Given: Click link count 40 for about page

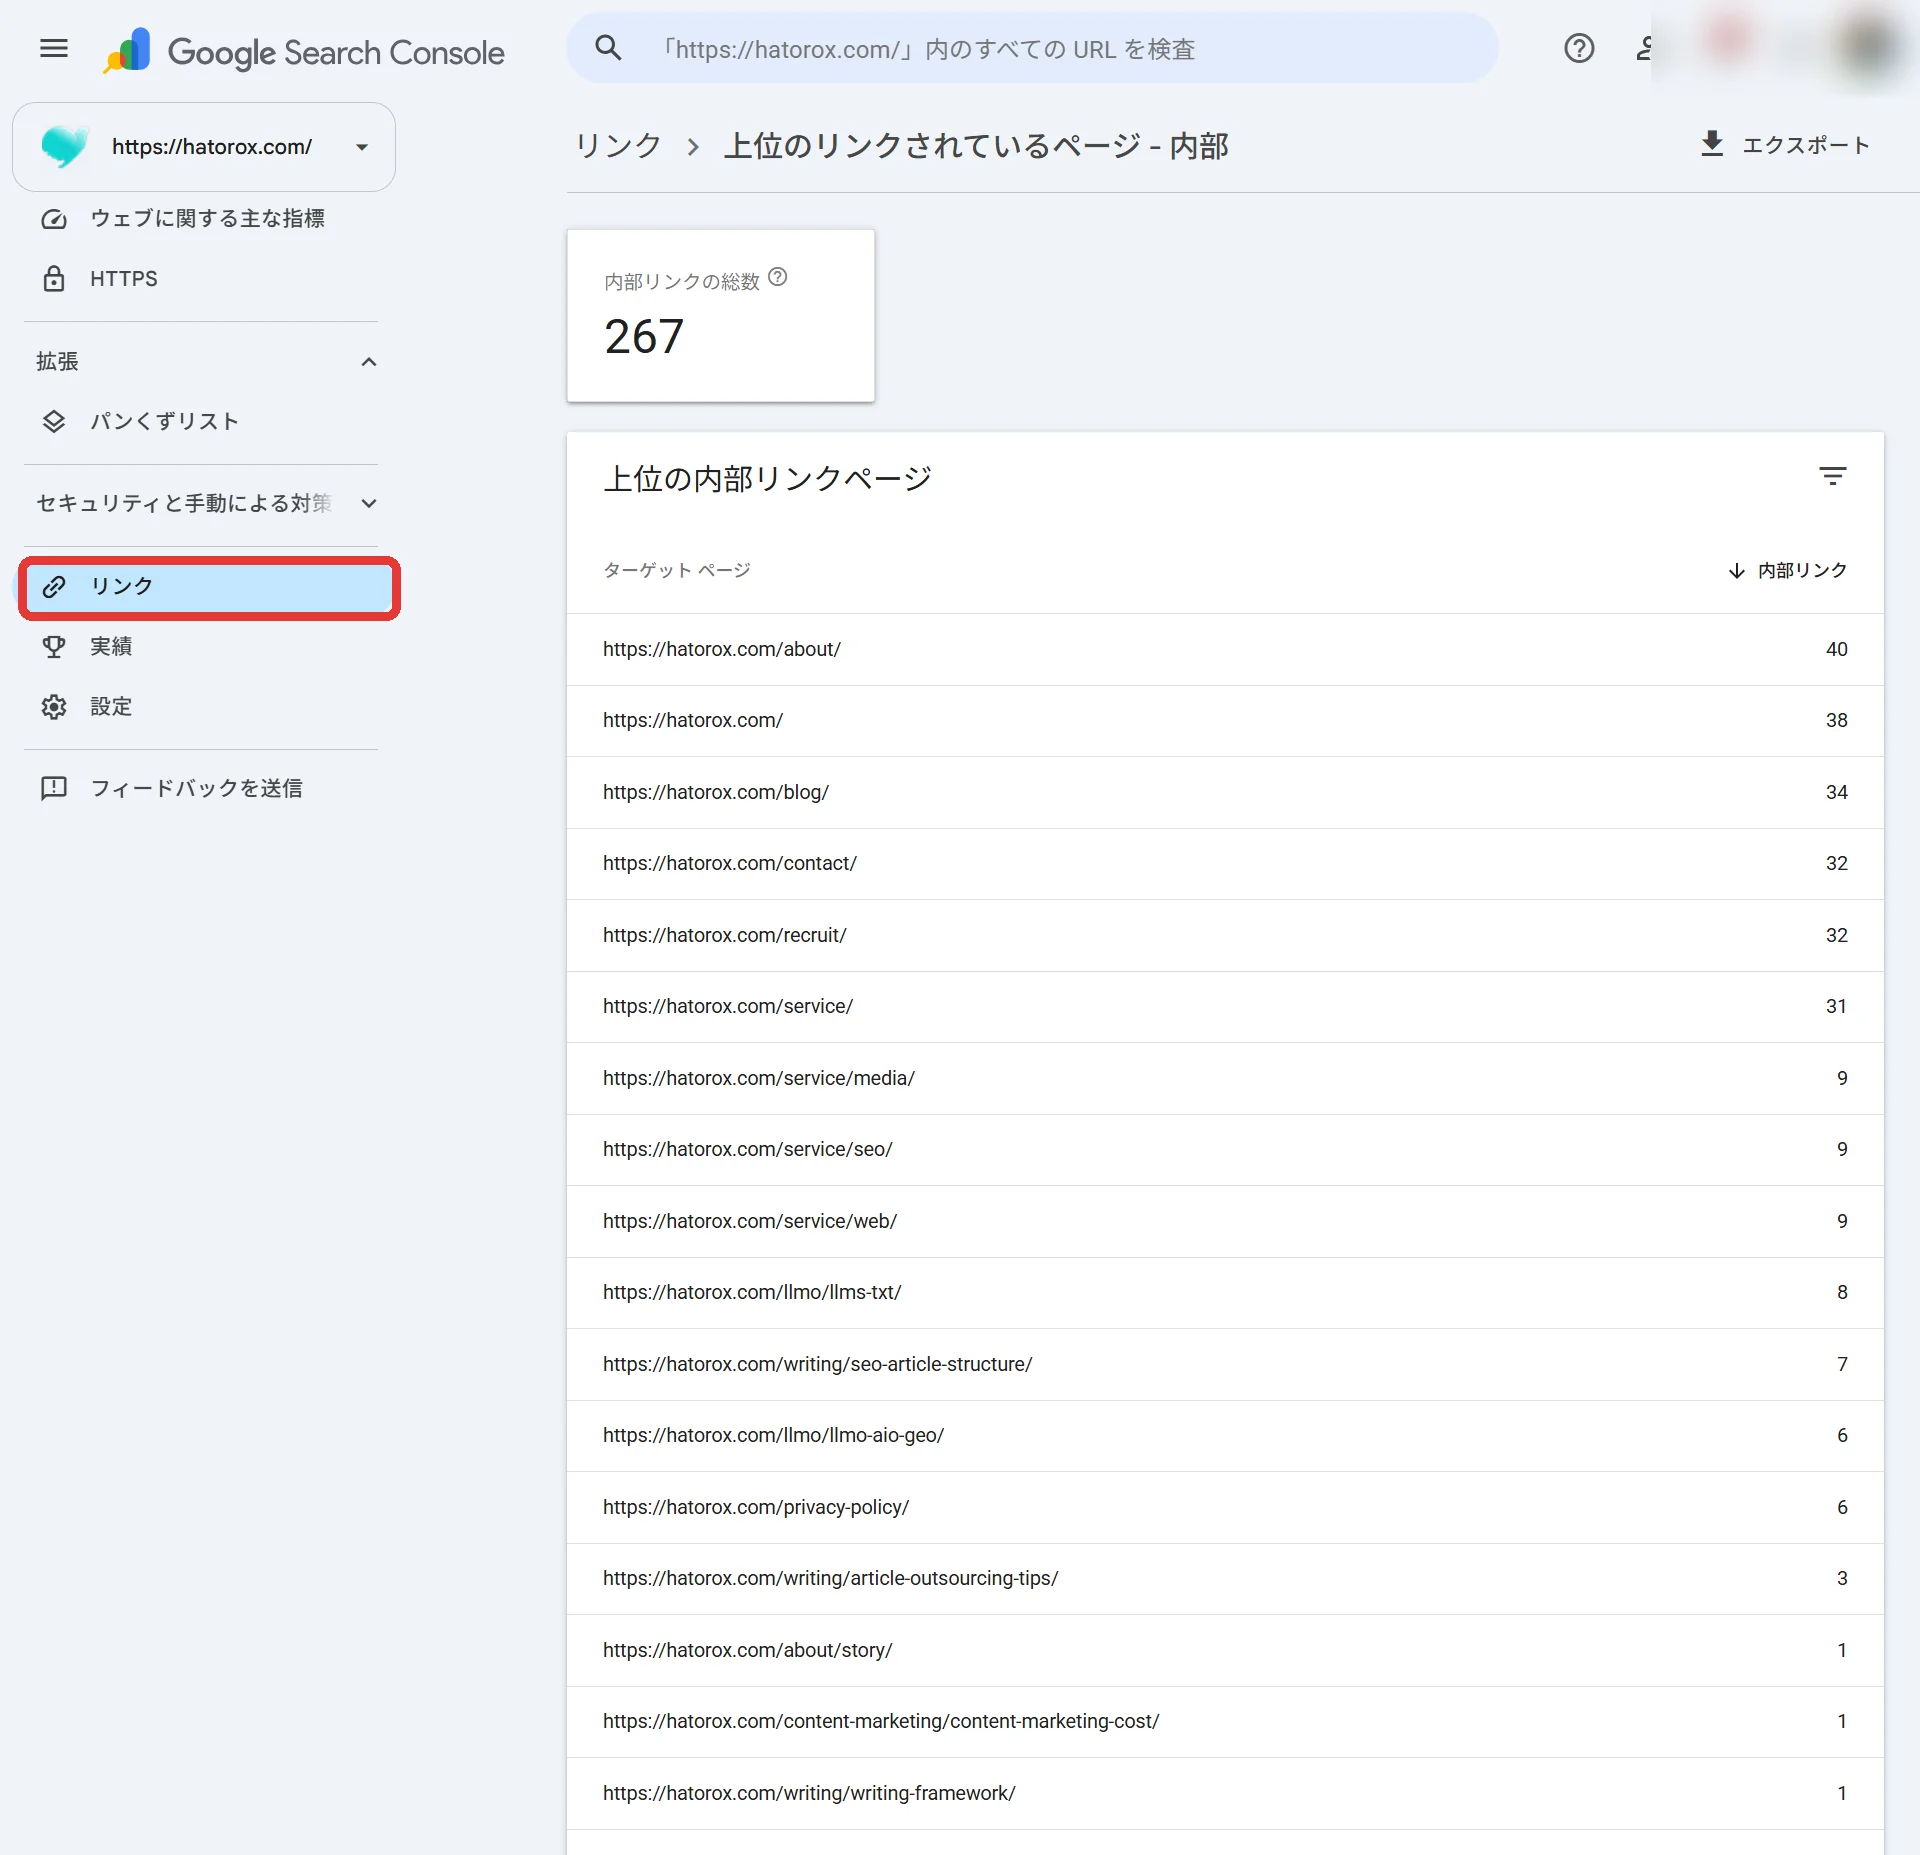Looking at the screenshot, I should (x=1836, y=649).
